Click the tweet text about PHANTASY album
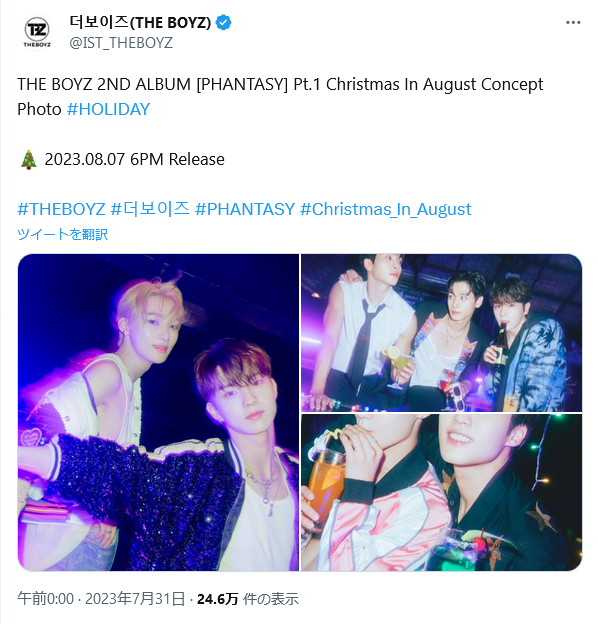The width and height of the screenshot is (598, 624). point(280,97)
